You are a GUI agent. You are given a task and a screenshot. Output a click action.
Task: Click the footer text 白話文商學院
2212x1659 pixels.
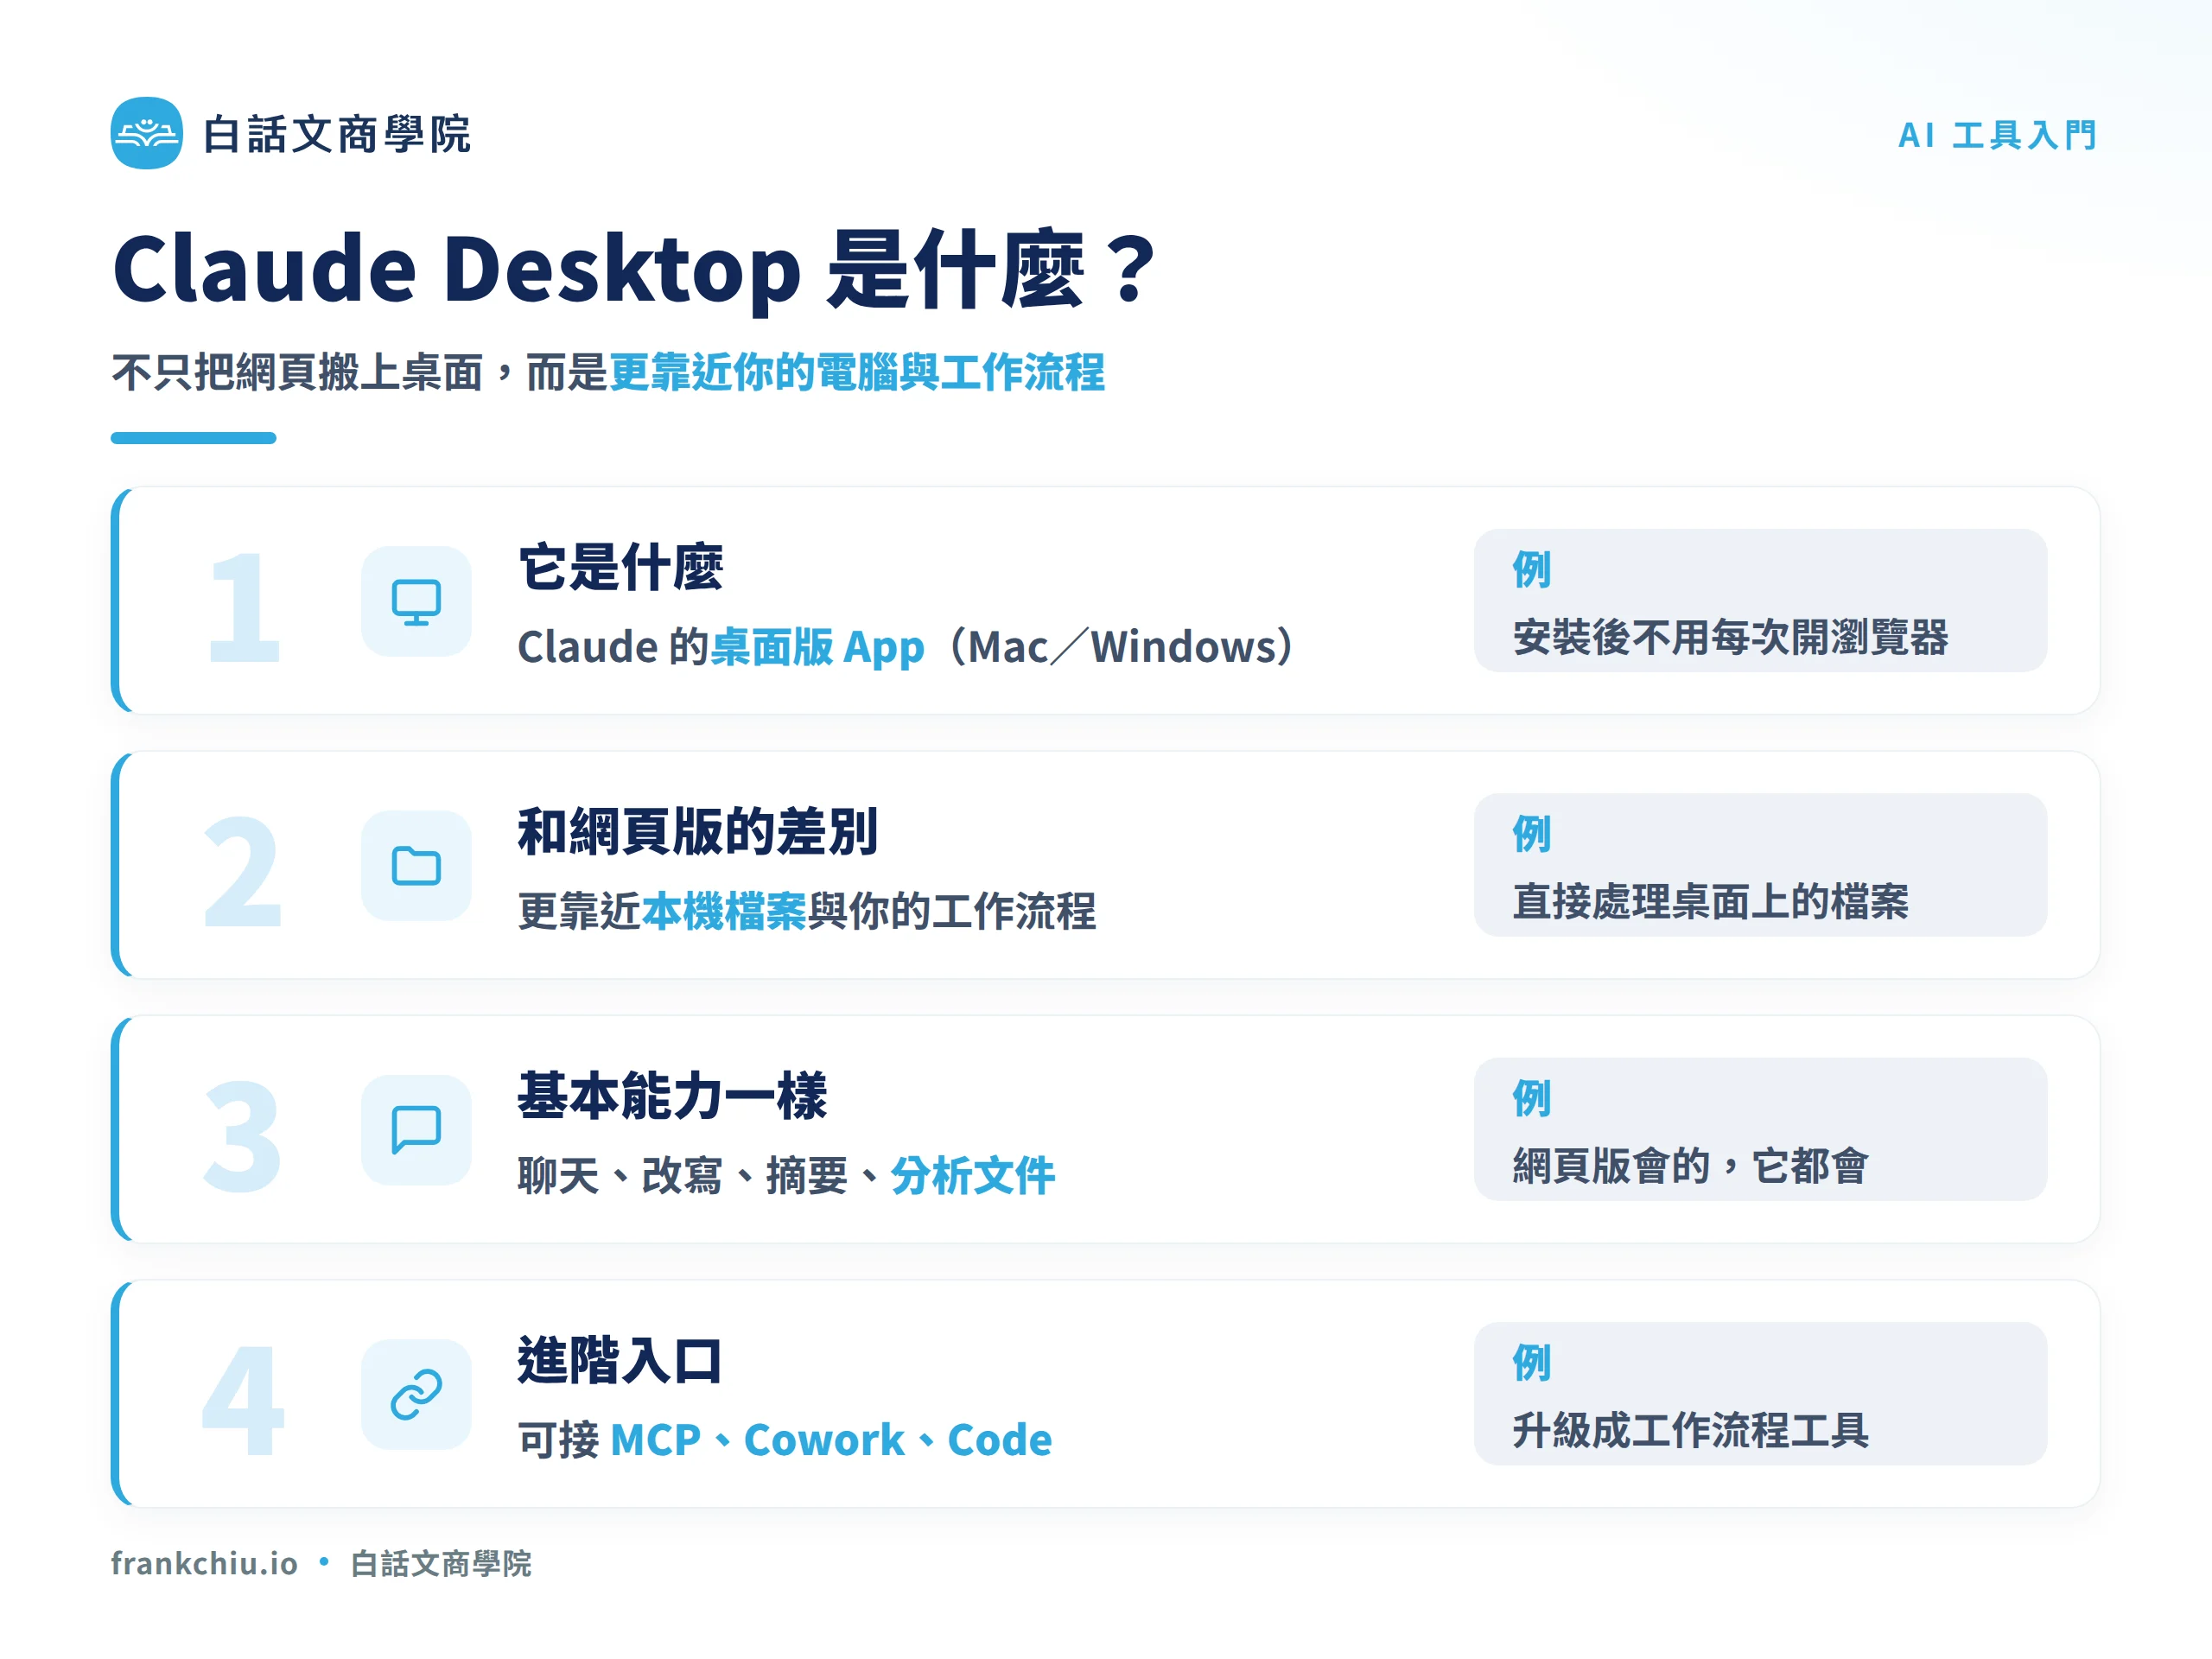441,1563
